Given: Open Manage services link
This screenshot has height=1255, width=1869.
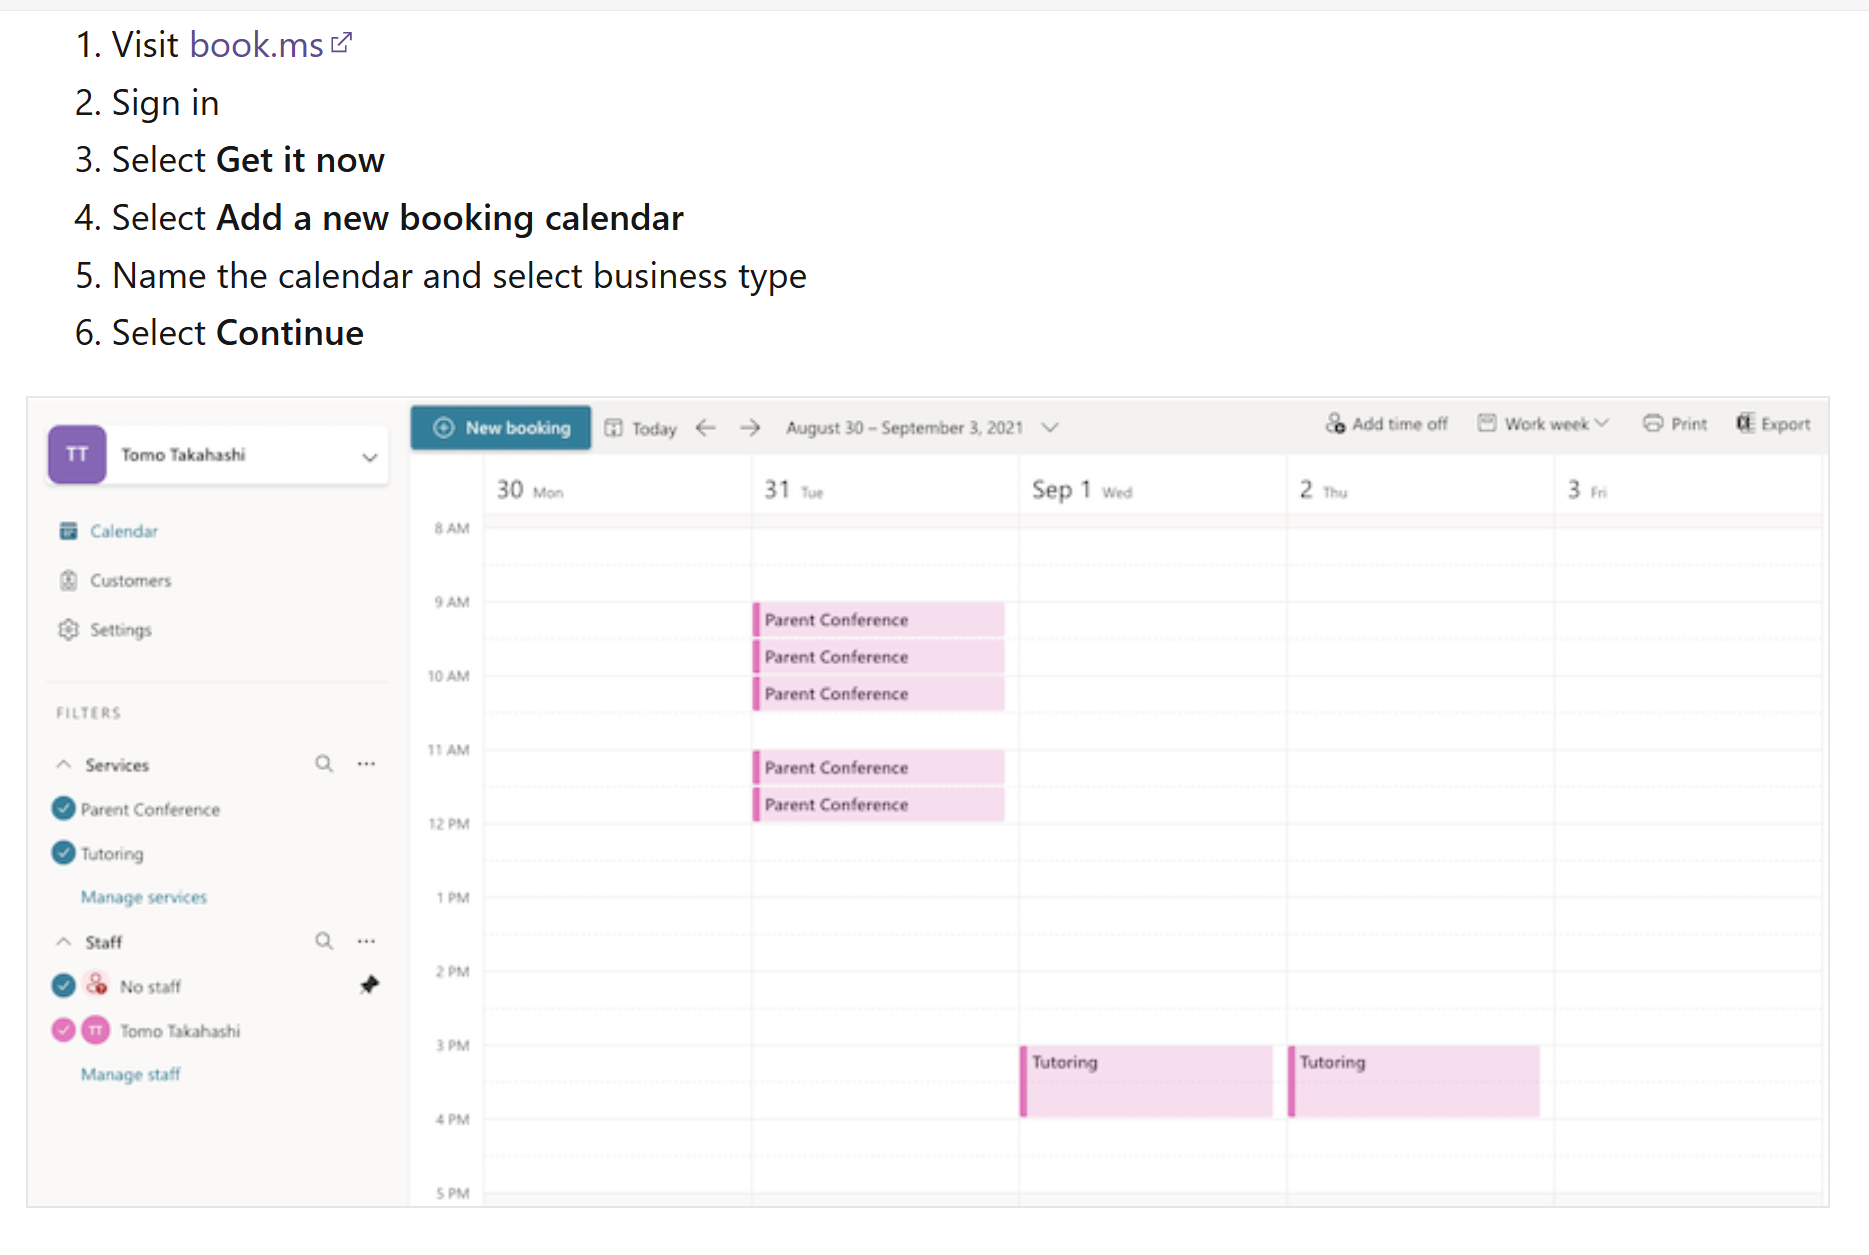Looking at the screenshot, I should pos(144,897).
